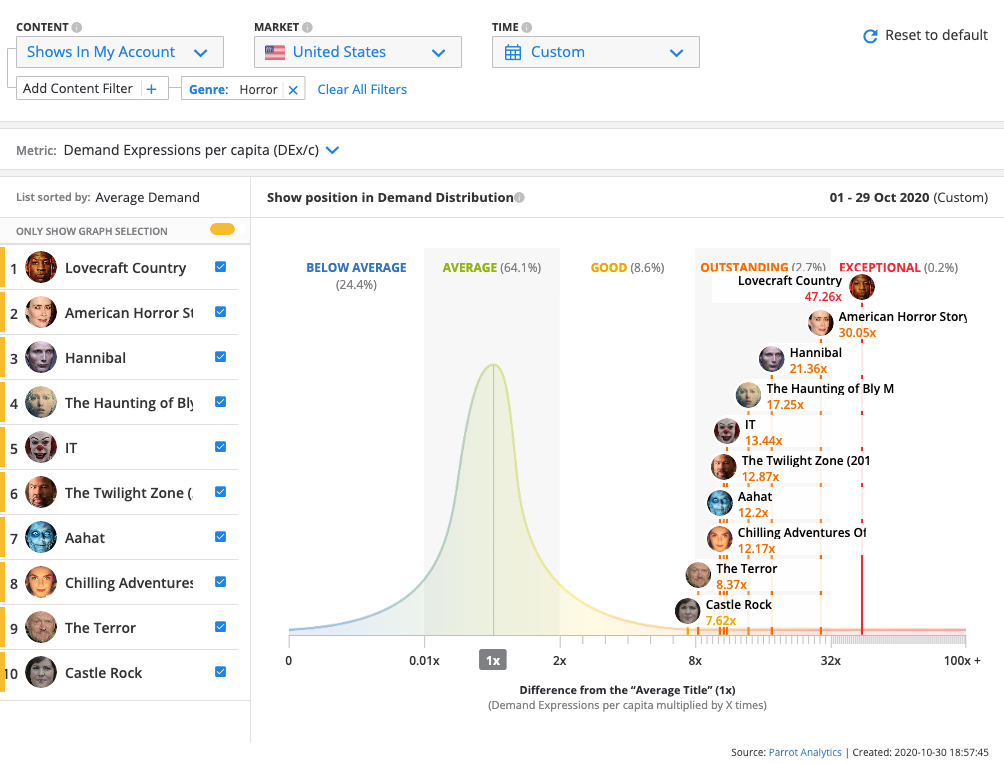This screenshot has width=1004, height=764.
Task: Change the Average Demand sort order
Action: (147, 197)
